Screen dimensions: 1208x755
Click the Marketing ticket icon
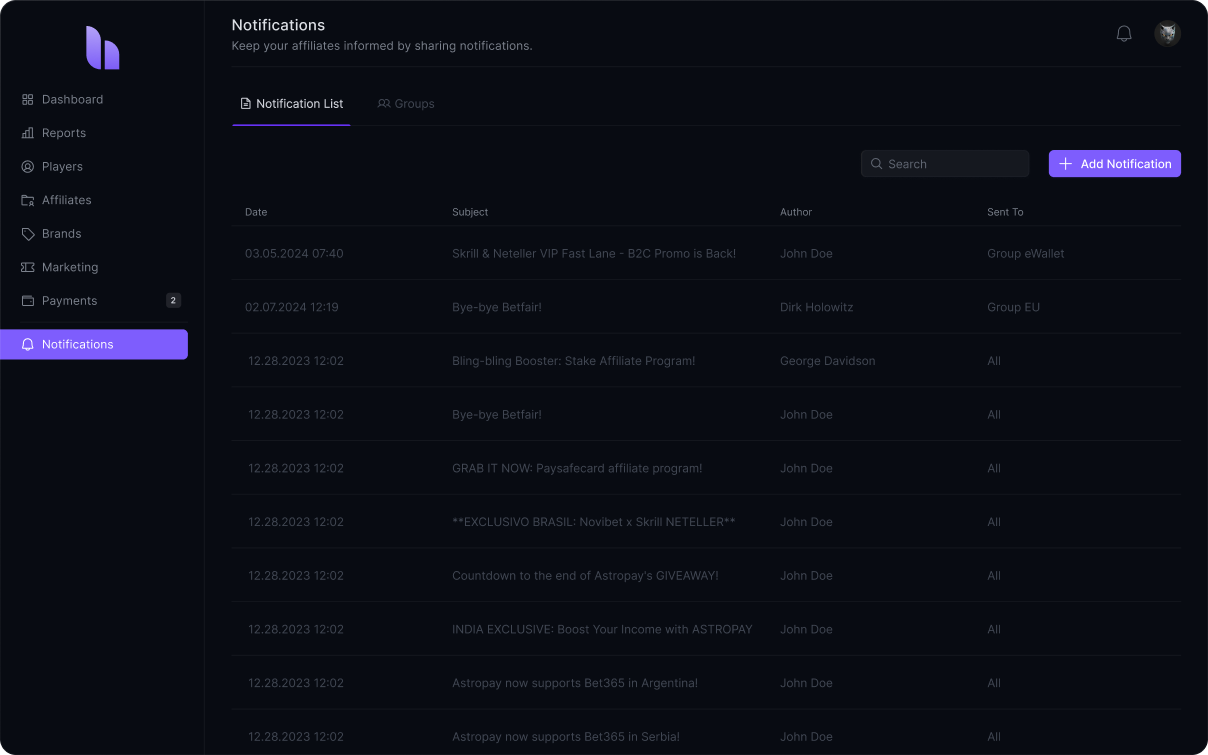click(28, 267)
